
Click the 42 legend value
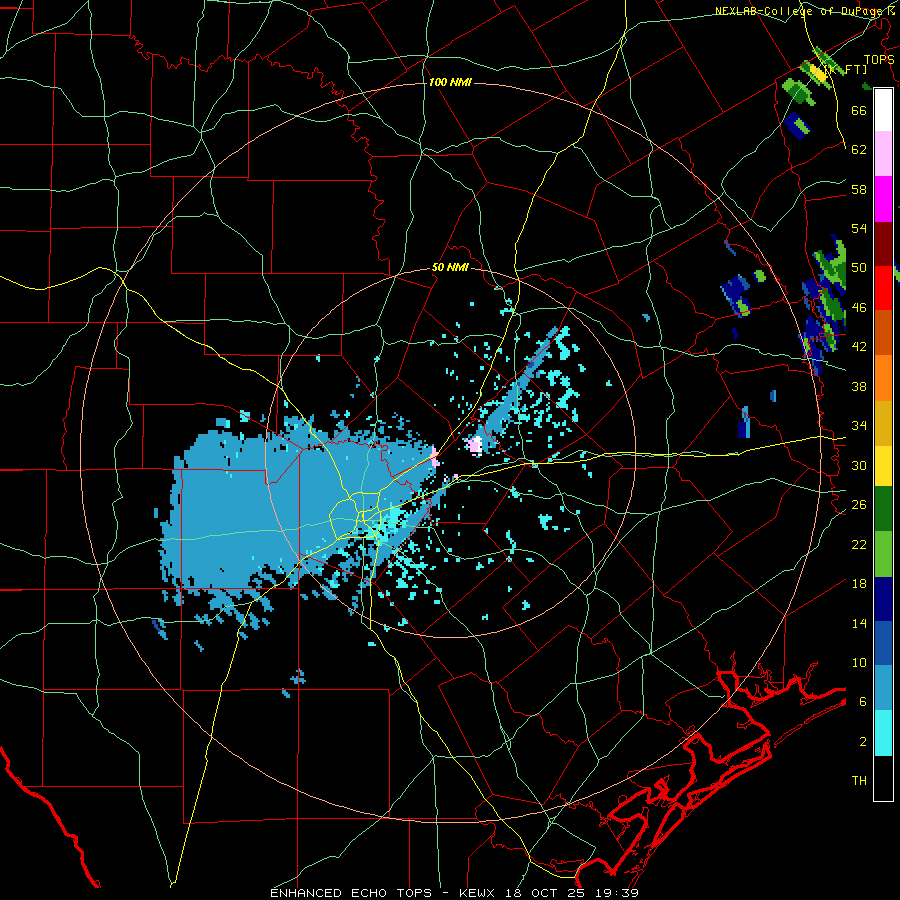(859, 347)
